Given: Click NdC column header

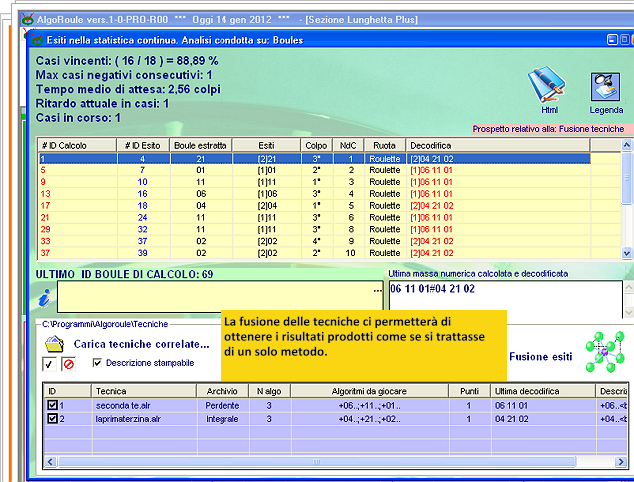Looking at the screenshot, I should tap(348, 145).
